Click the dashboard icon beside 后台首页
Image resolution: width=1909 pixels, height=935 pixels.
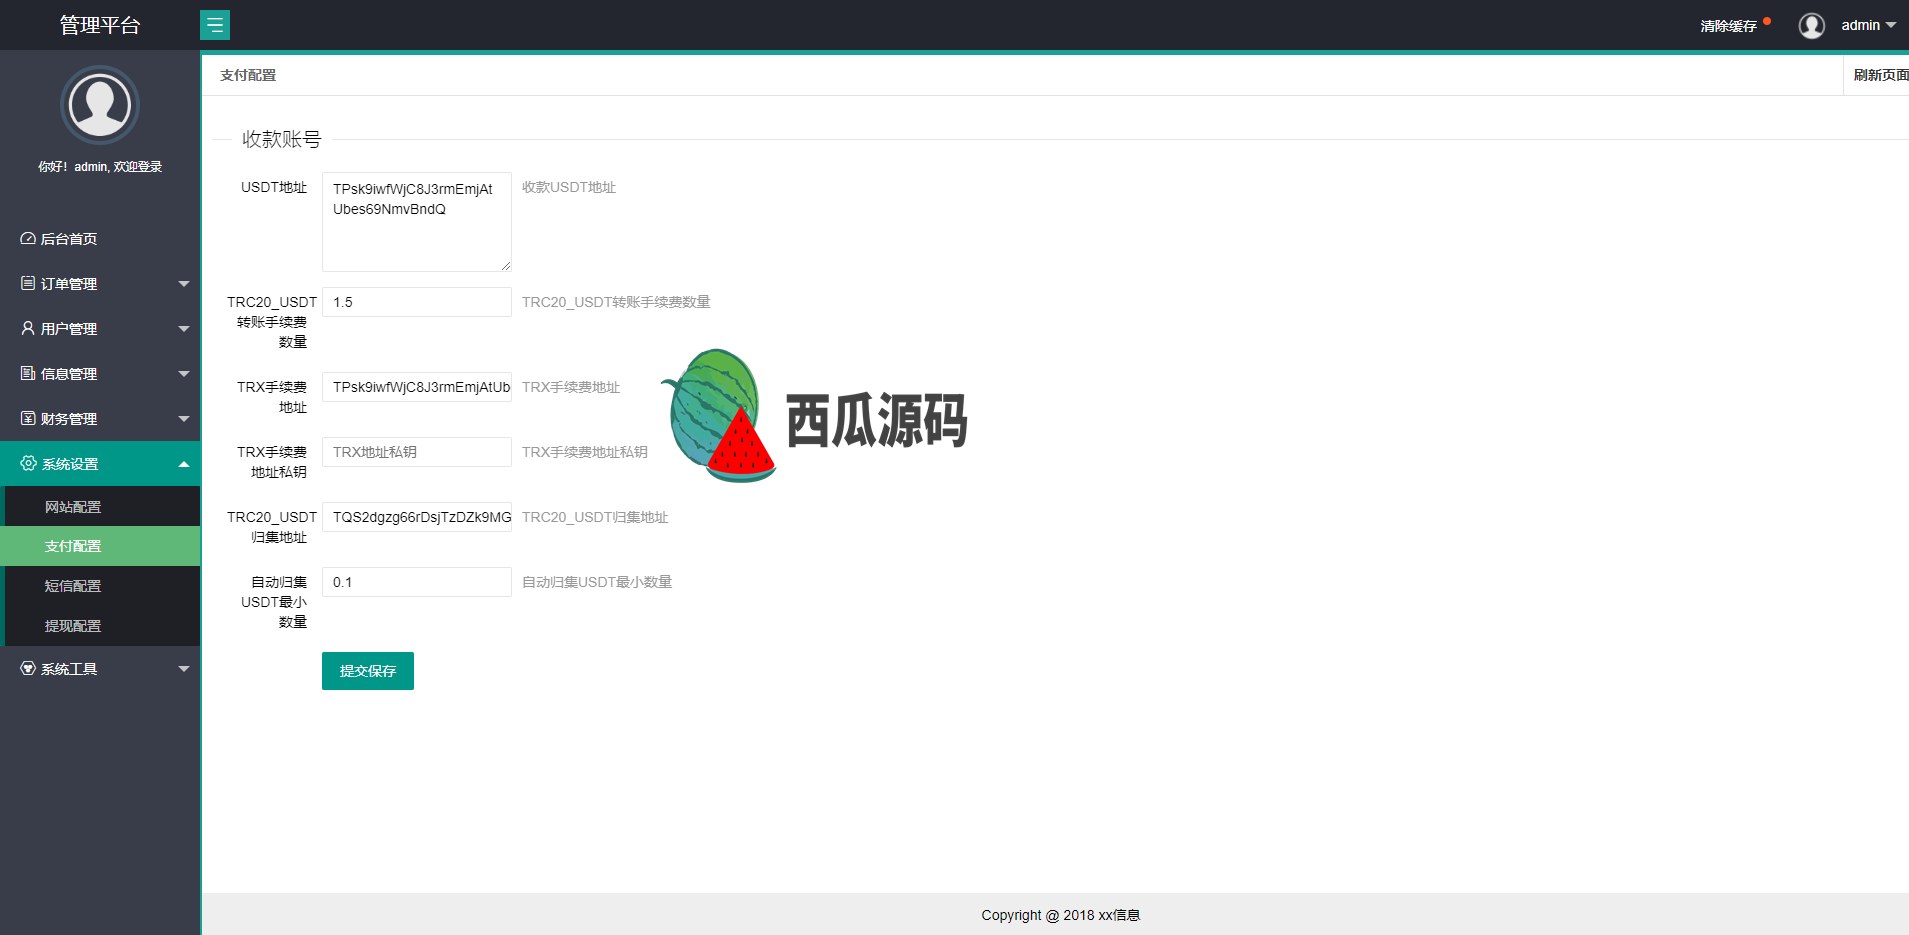click(x=28, y=238)
